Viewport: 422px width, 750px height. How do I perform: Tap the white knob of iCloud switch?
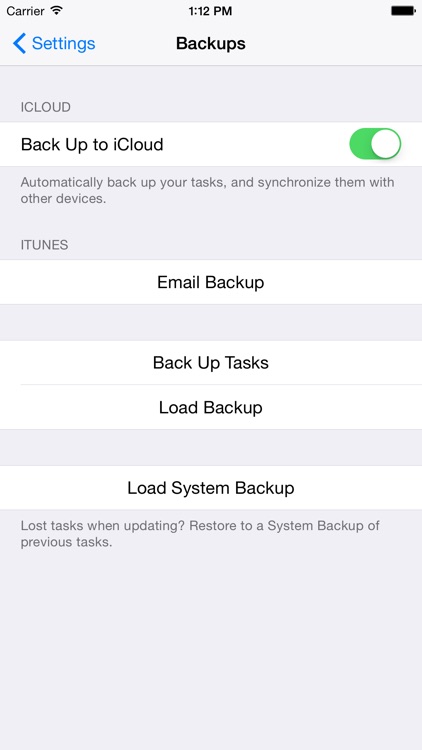[385, 144]
